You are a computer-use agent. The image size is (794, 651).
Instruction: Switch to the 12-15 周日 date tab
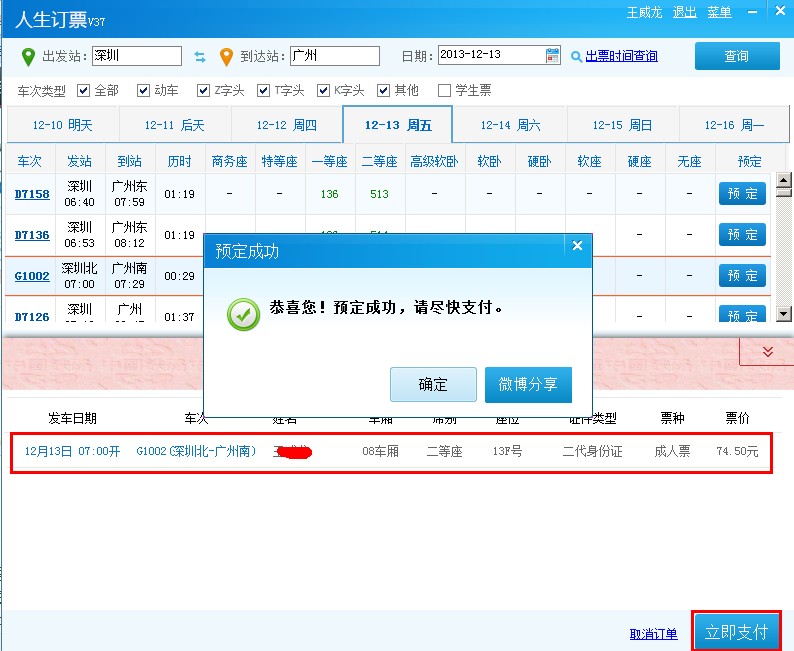click(622, 125)
